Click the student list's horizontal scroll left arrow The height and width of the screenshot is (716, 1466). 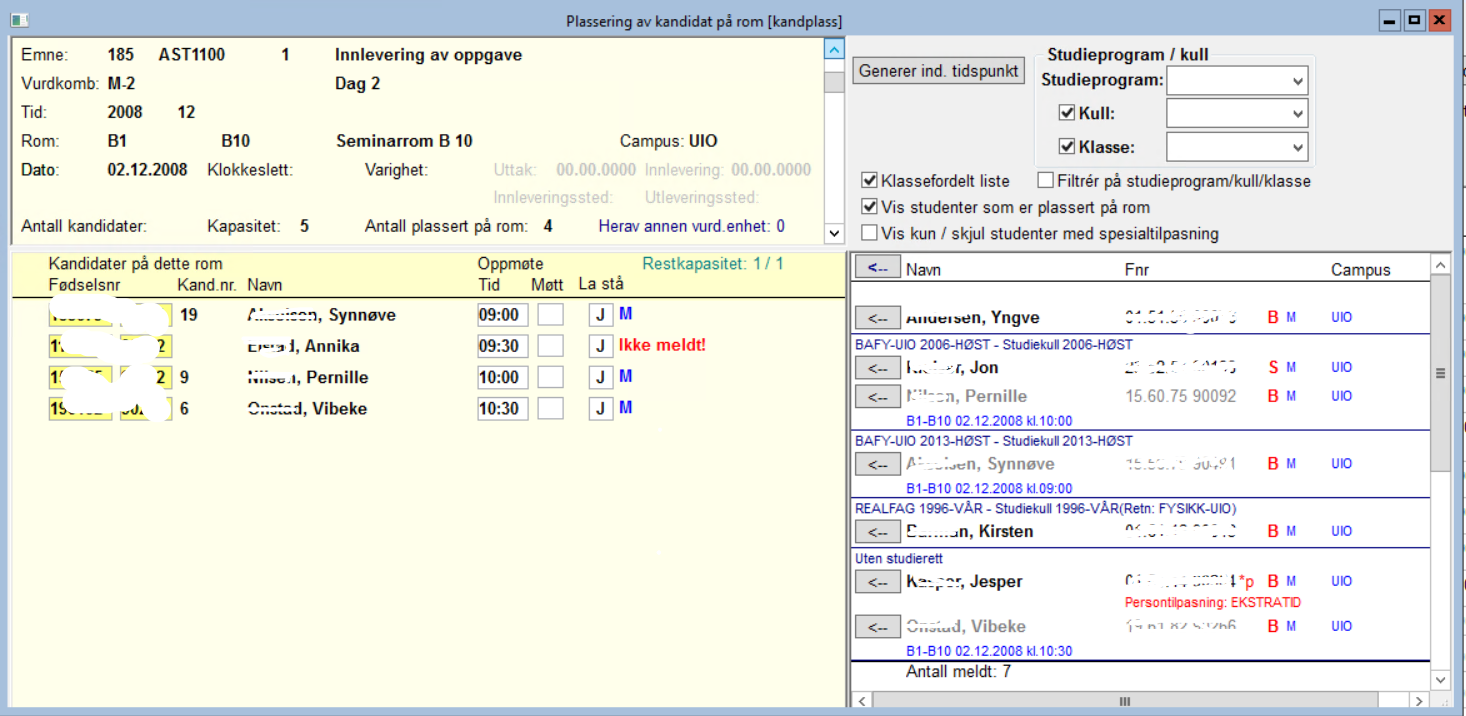(861, 701)
